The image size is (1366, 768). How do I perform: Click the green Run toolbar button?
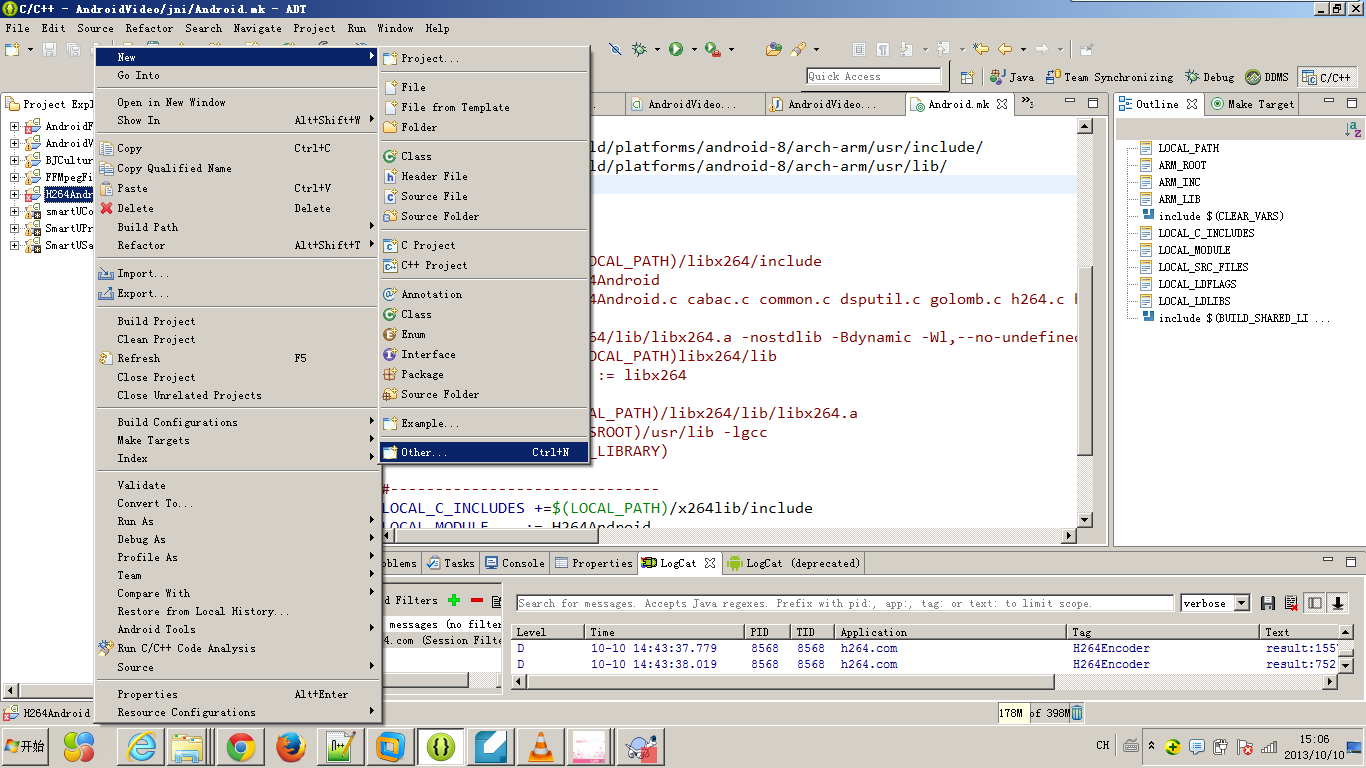(x=676, y=49)
